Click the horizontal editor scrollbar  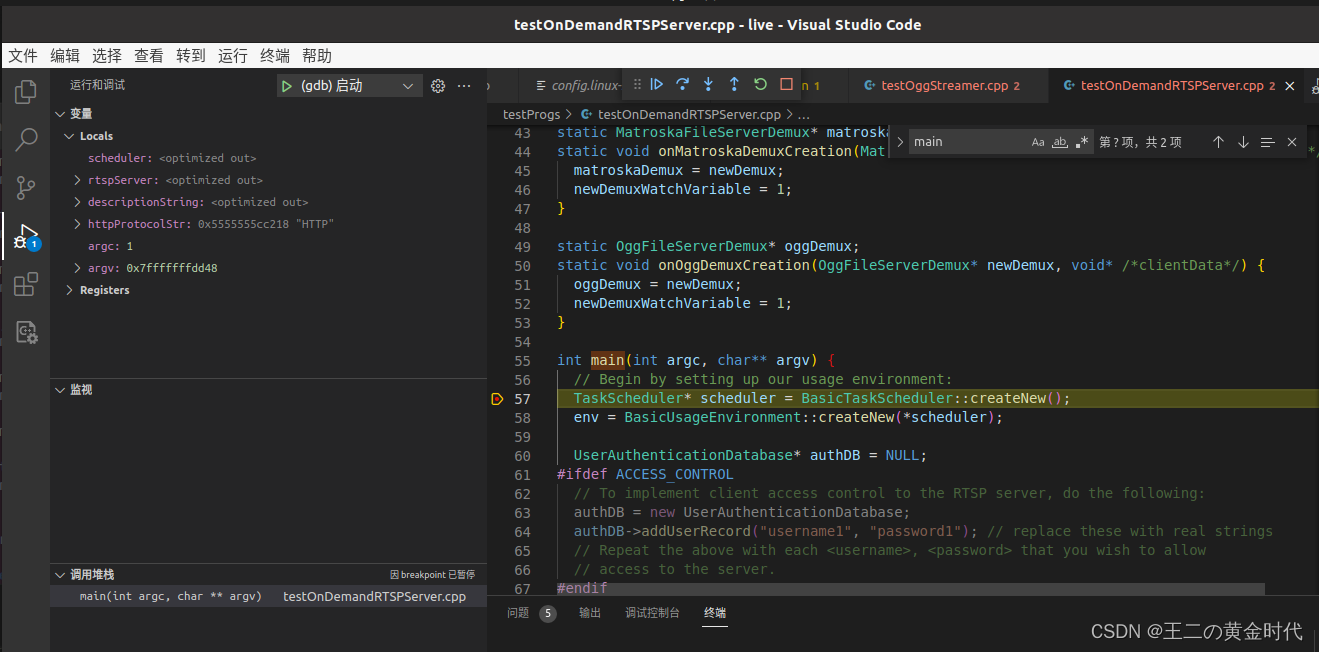point(911,590)
